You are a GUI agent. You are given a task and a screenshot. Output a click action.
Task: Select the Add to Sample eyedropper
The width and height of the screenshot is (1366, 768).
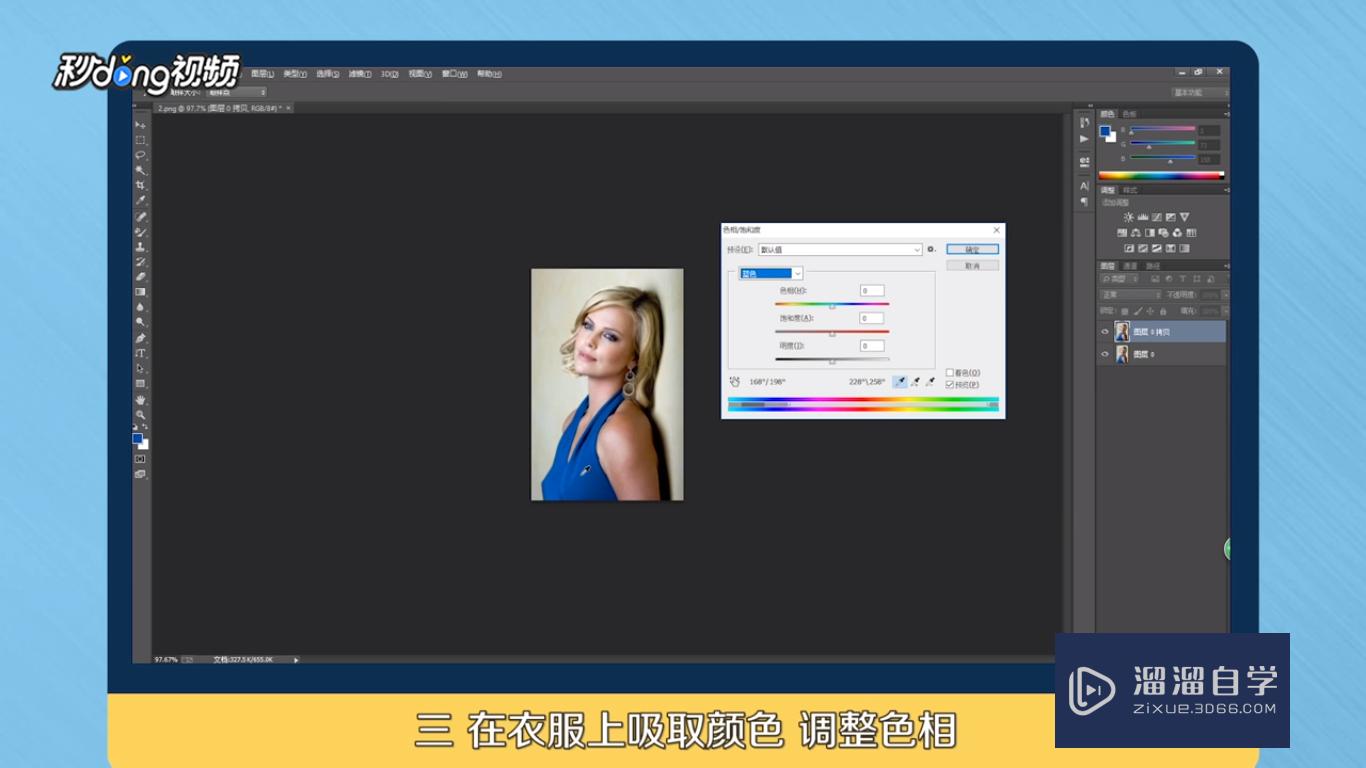(x=914, y=382)
